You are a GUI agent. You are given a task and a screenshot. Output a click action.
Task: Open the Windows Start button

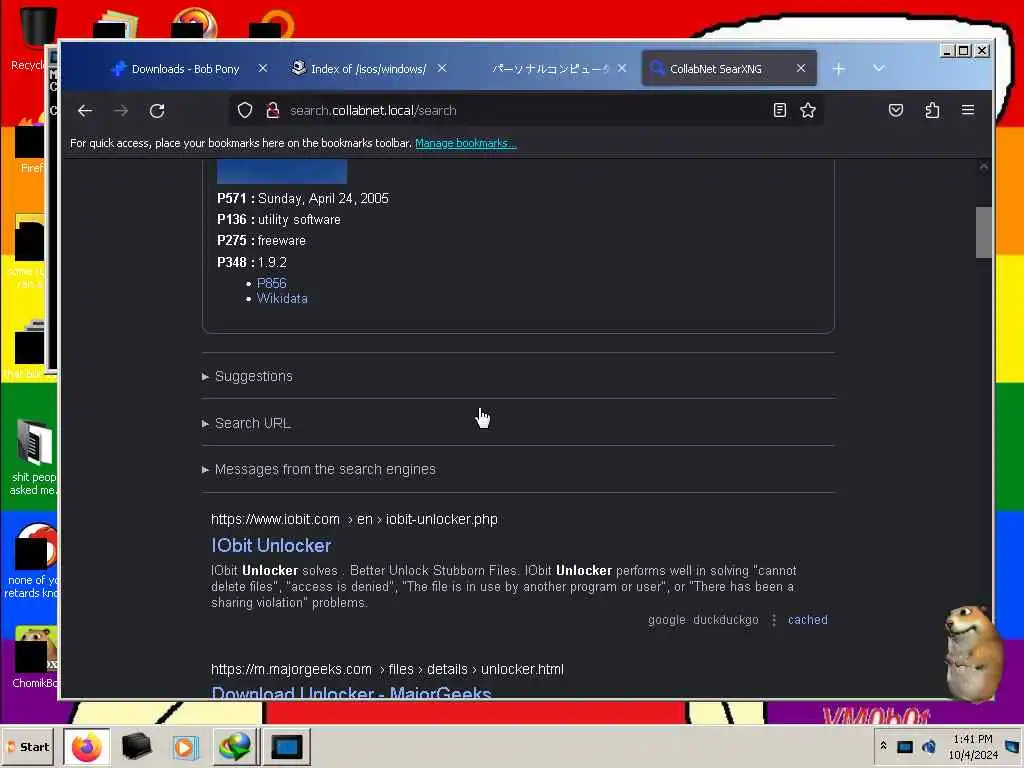[27, 747]
